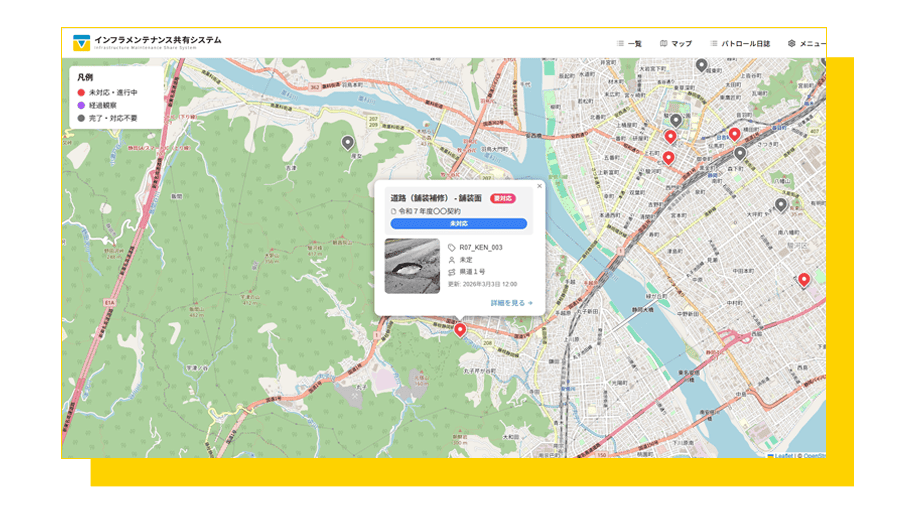Click the document icon beside 令和7年度〇〇契約
Screen dimensions: 916x515
click(394, 211)
